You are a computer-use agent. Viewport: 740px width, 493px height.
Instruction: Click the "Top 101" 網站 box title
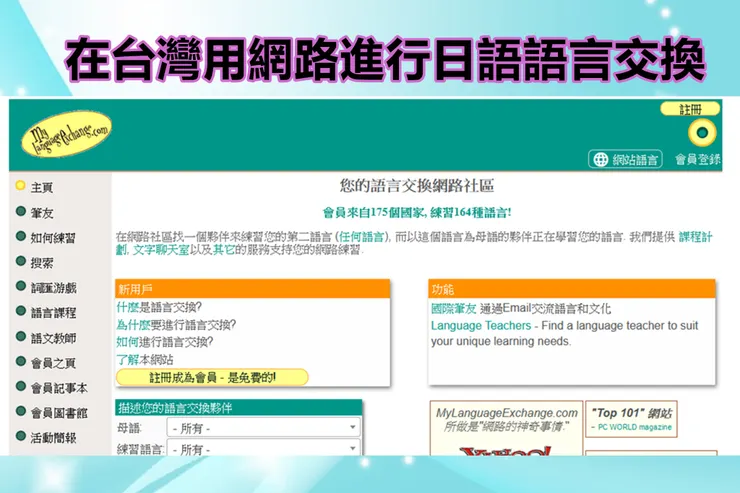pyautogui.click(x=631, y=413)
